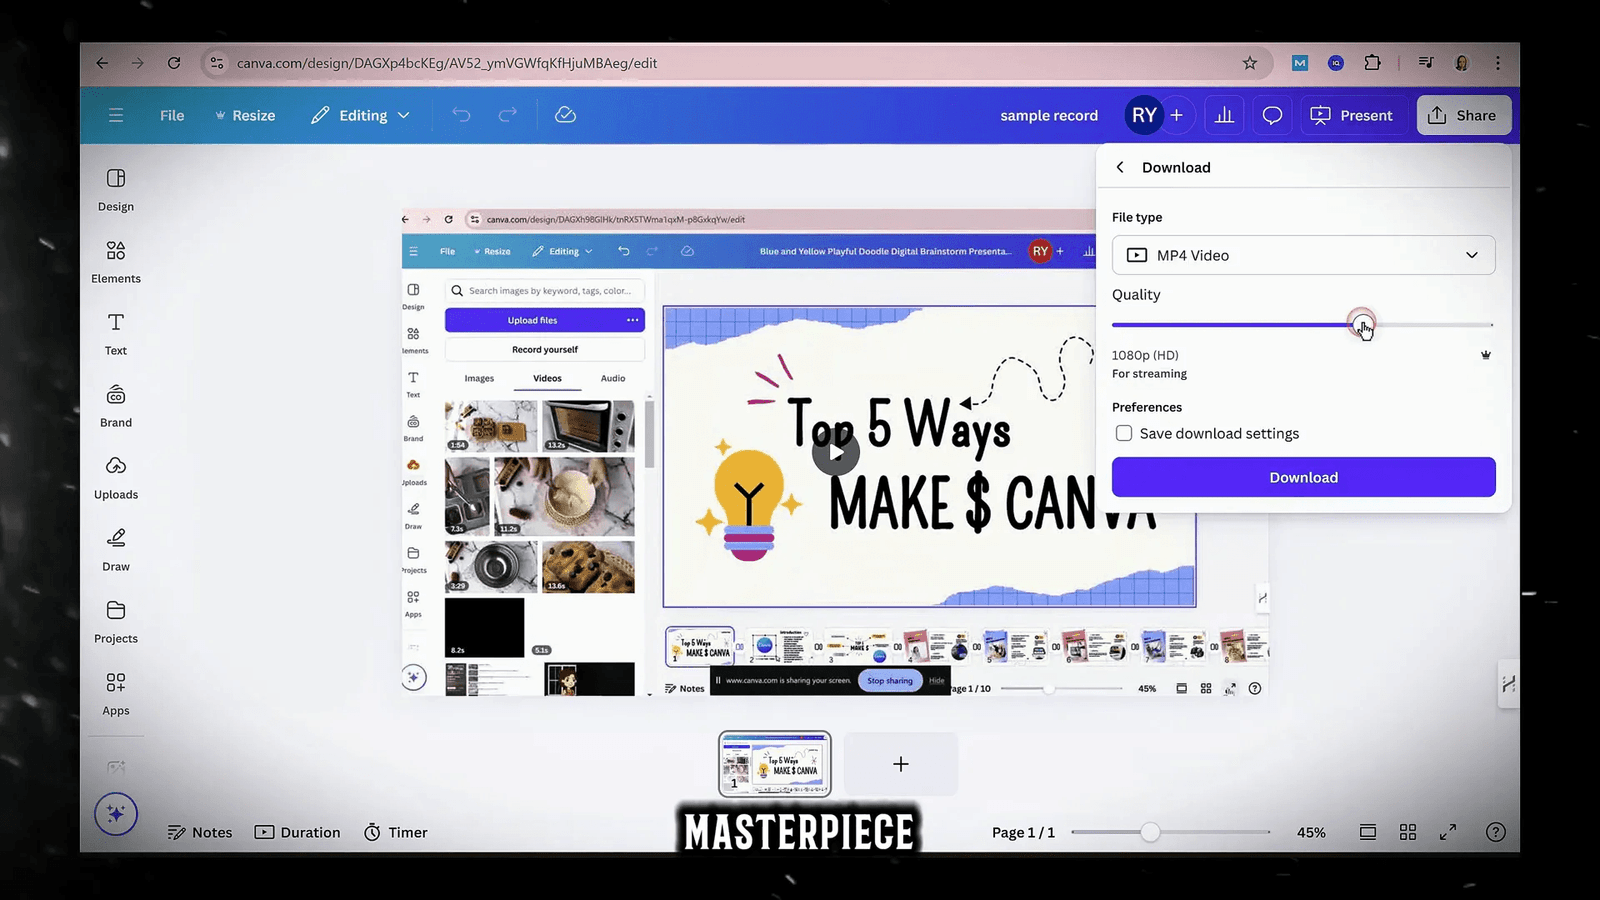Open the Brand panel

tap(116, 405)
